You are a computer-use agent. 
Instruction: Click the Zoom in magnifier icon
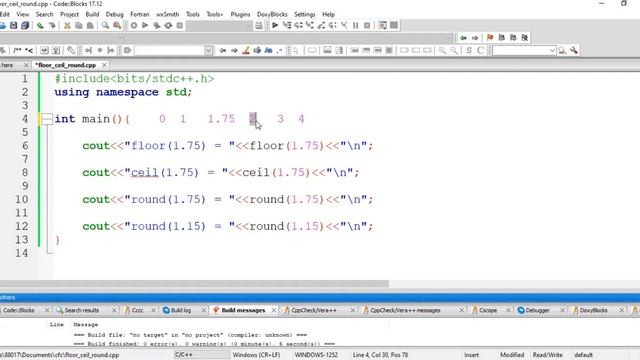442,50
